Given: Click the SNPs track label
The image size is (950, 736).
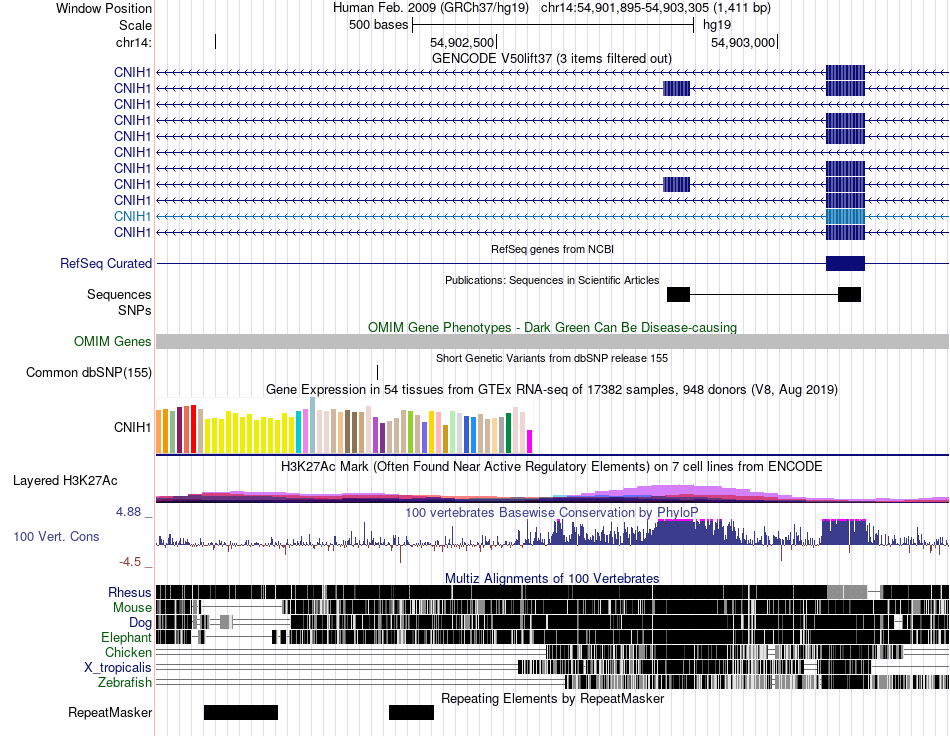Looking at the screenshot, I should coord(135,310).
